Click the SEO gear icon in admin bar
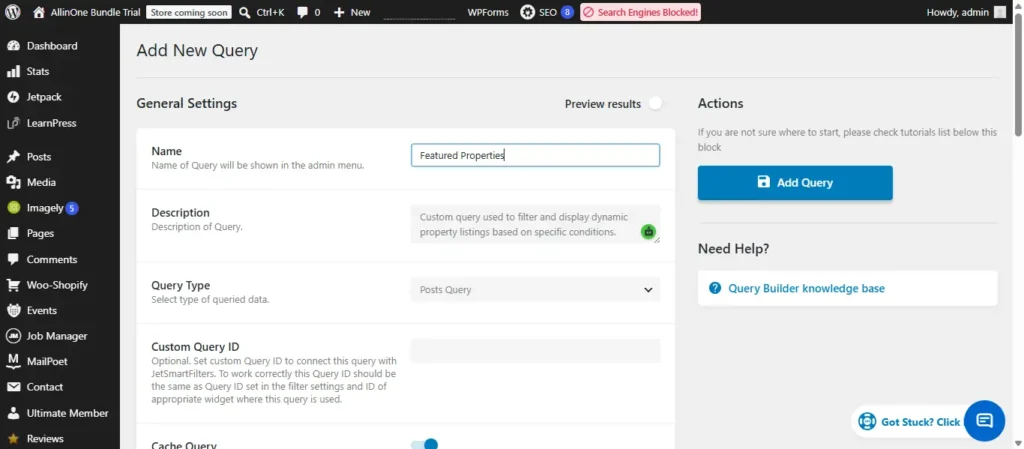The width and height of the screenshot is (1024, 449). tap(527, 12)
